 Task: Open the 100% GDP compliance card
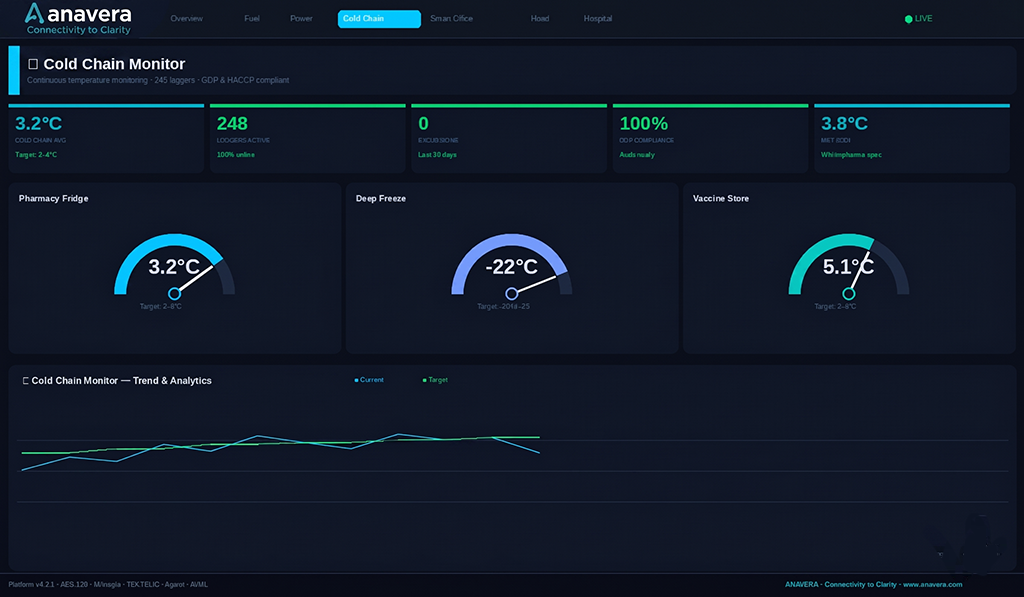click(x=711, y=138)
